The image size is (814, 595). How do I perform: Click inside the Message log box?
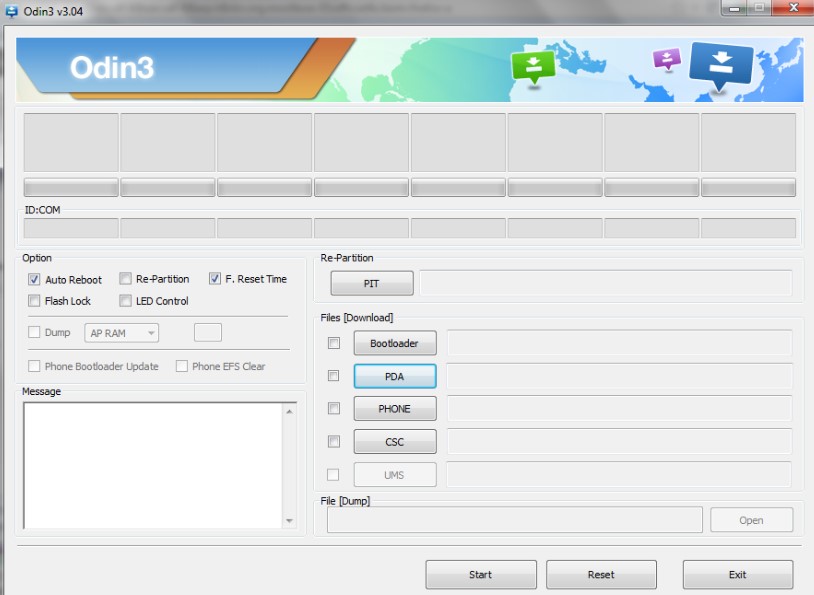pyautogui.click(x=153, y=465)
